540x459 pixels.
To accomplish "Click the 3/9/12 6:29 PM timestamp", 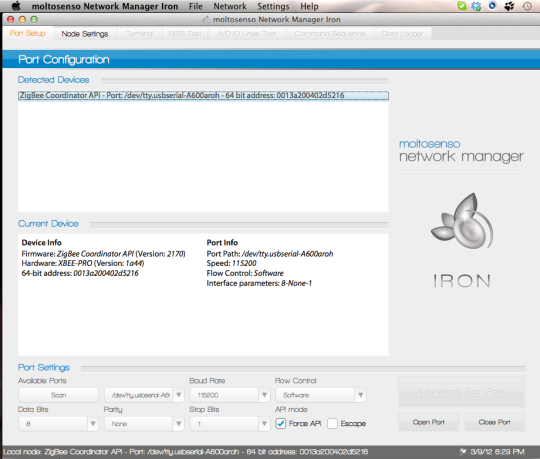I will 498,451.
